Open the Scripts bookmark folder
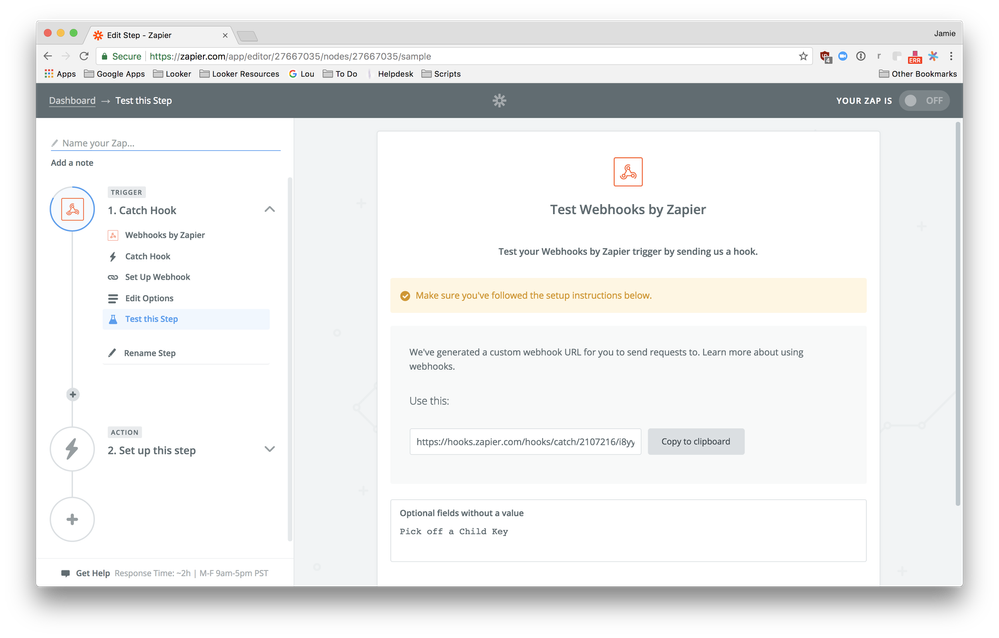Image resolution: width=999 pixels, height=638 pixels. point(441,74)
